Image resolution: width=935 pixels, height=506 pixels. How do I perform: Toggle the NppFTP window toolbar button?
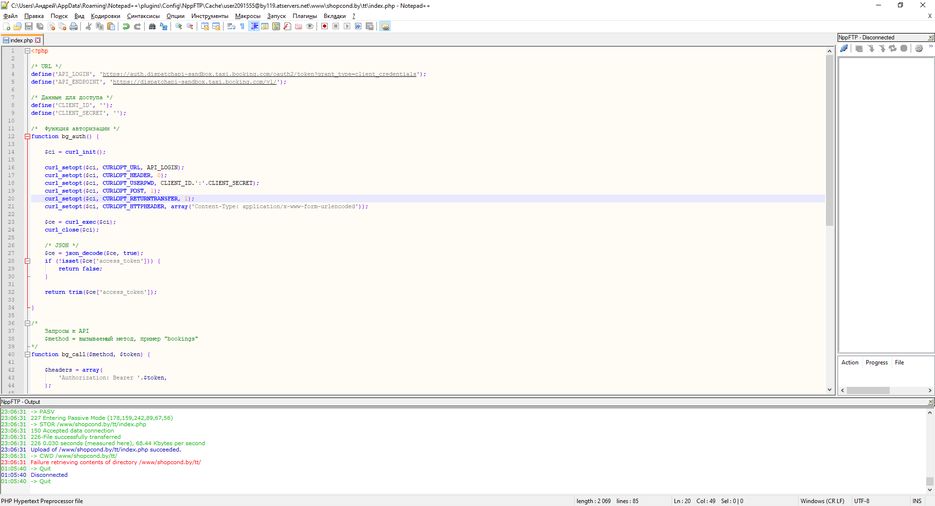pos(385,26)
